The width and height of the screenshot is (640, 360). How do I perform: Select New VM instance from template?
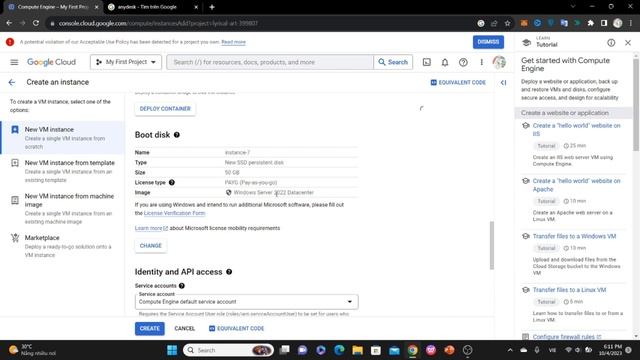[x=62, y=171]
